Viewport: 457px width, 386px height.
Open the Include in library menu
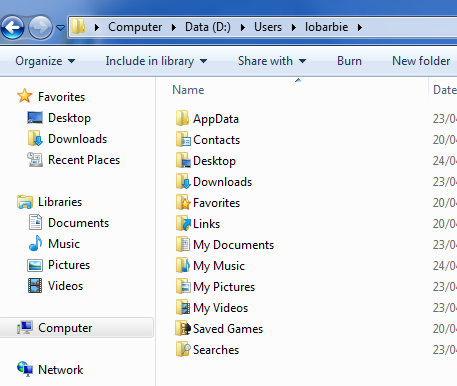156,61
